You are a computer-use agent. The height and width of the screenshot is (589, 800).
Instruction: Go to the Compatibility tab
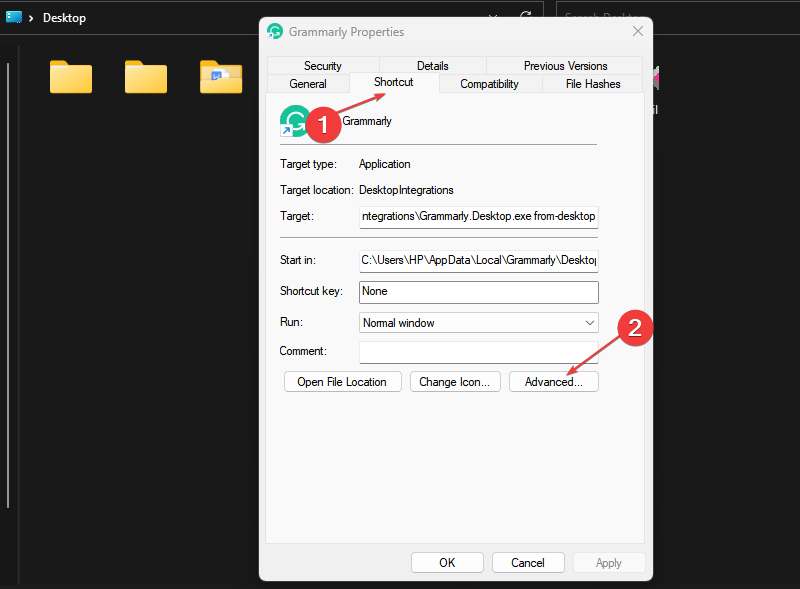click(489, 84)
